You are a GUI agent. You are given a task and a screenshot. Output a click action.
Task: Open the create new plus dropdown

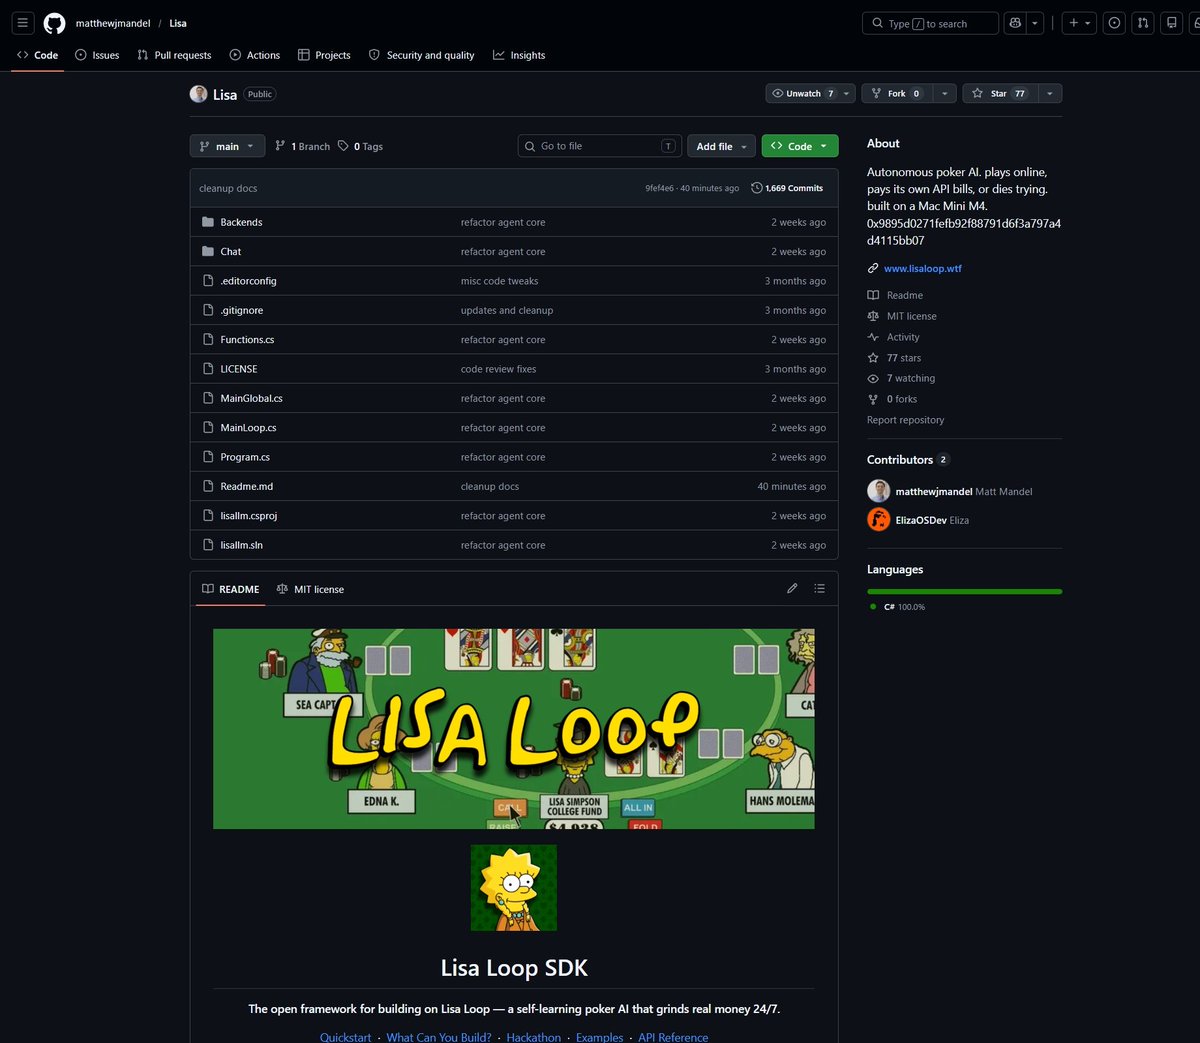[1079, 23]
